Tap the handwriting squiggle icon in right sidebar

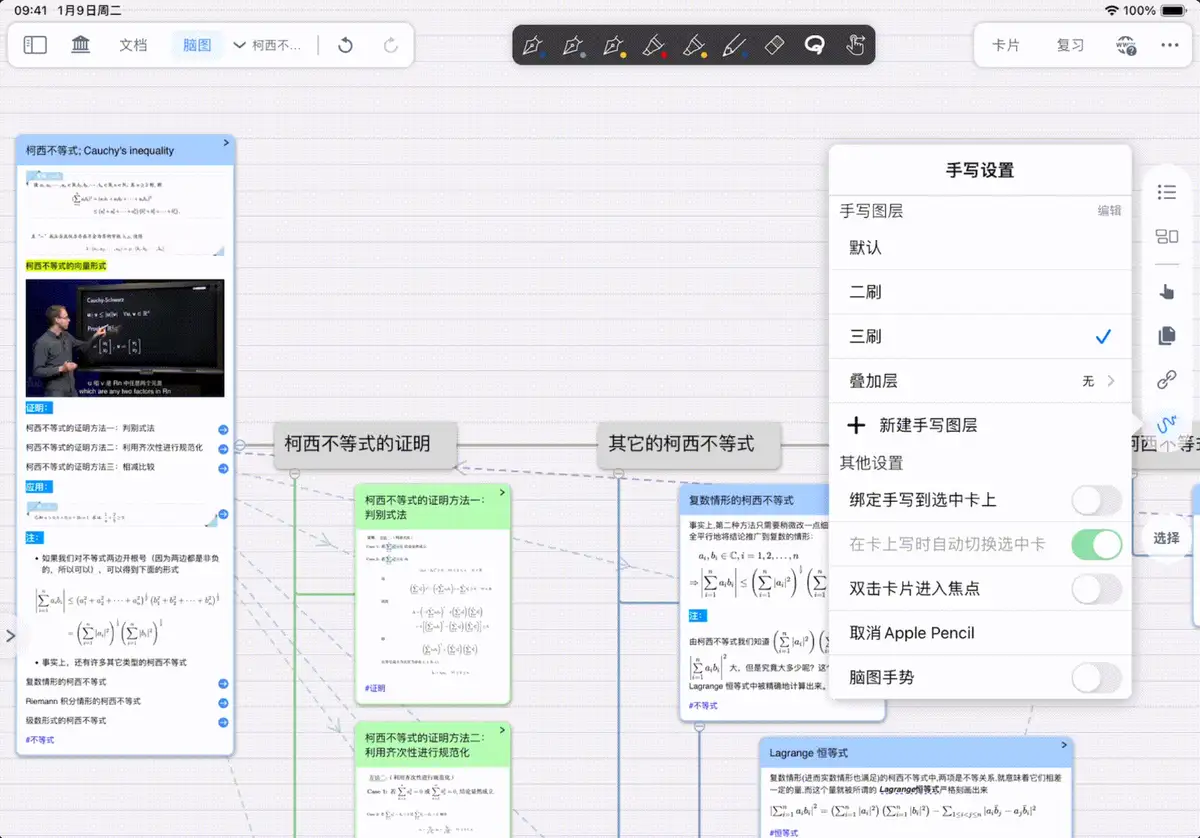(1166, 423)
